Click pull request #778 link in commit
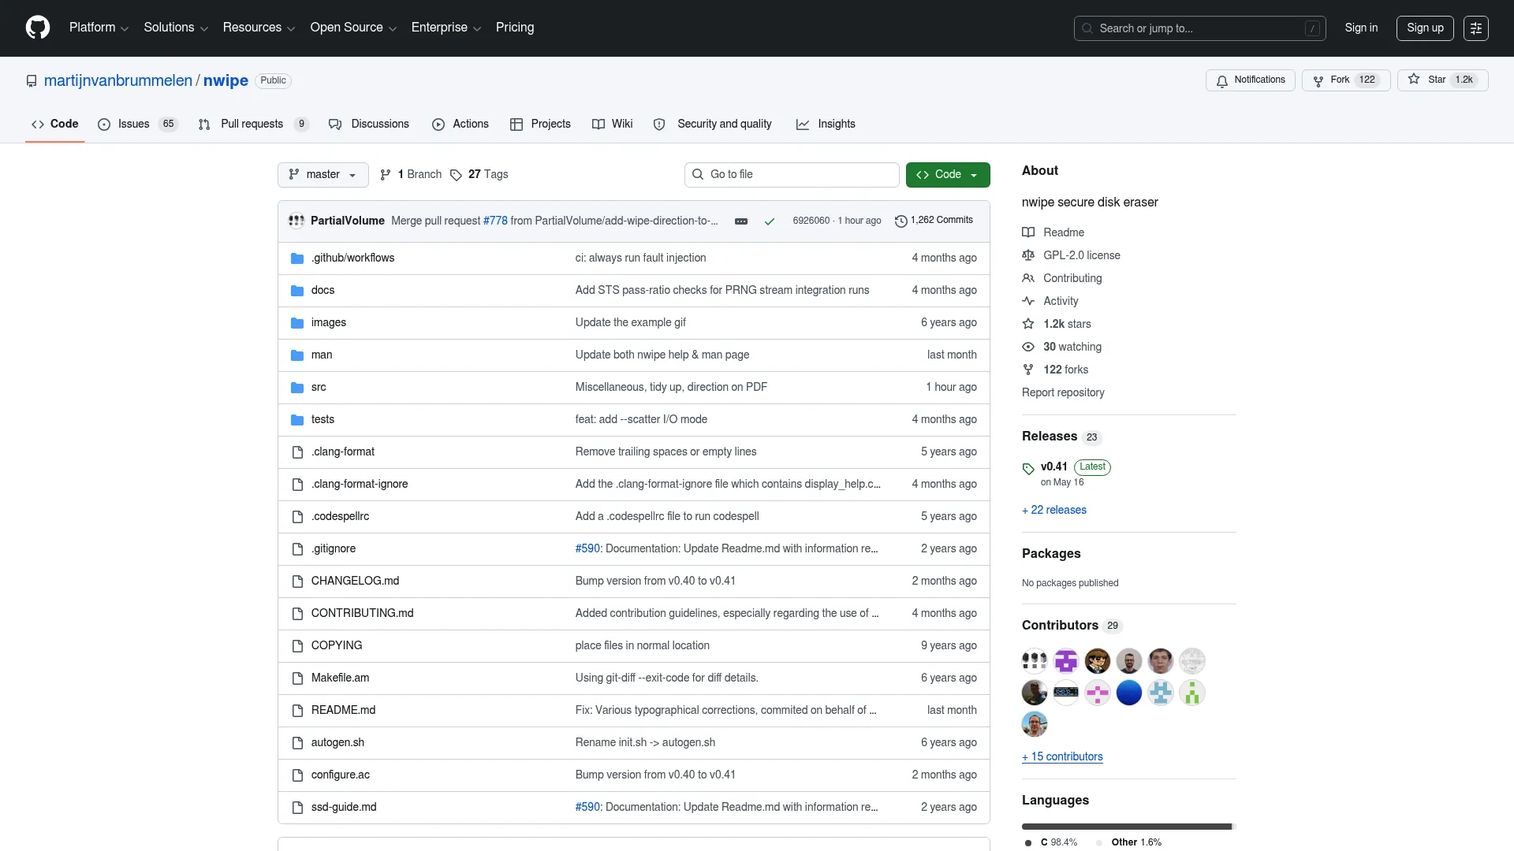The width and height of the screenshot is (1514, 851). click(495, 221)
